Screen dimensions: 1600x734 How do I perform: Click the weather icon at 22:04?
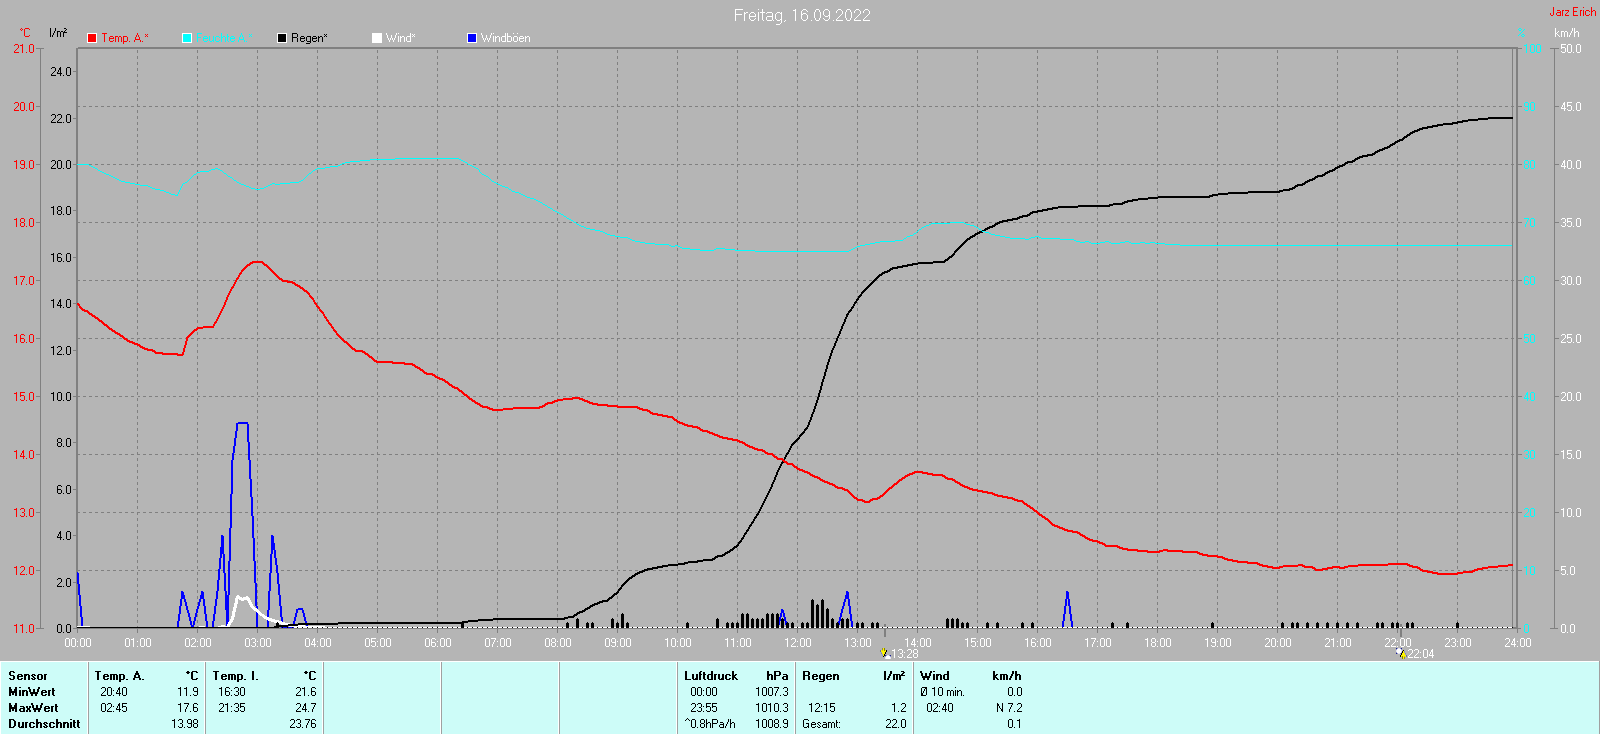(1401, 653)
